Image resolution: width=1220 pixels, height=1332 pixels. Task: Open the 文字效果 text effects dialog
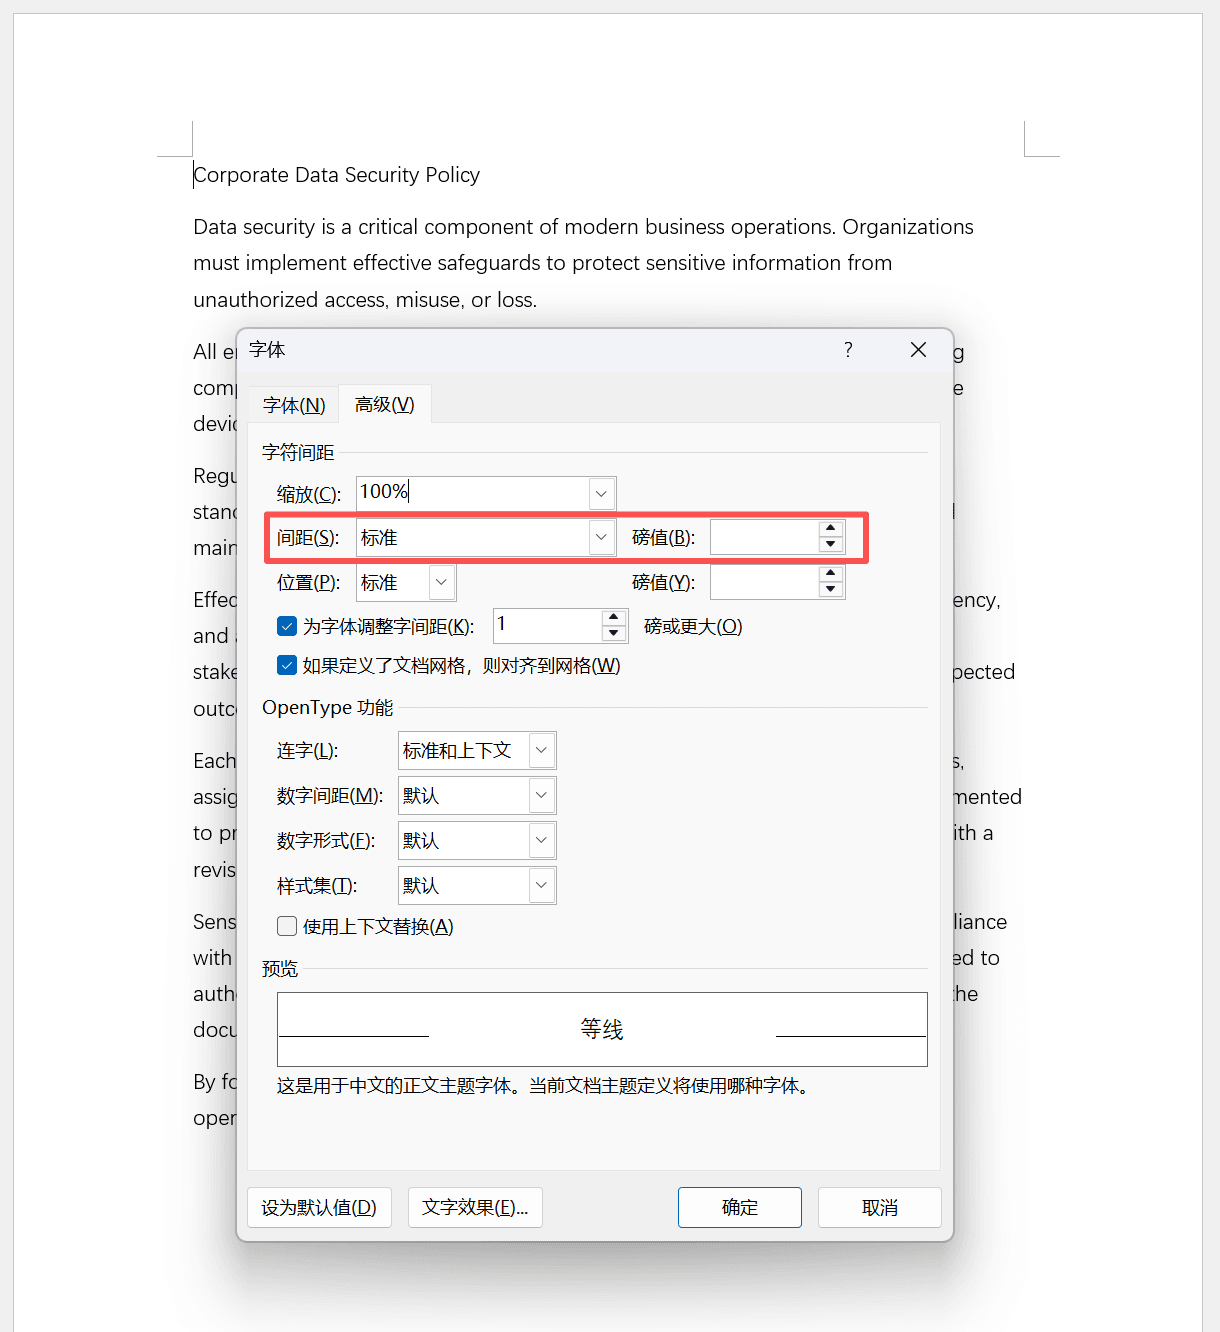click(475, 1207)
